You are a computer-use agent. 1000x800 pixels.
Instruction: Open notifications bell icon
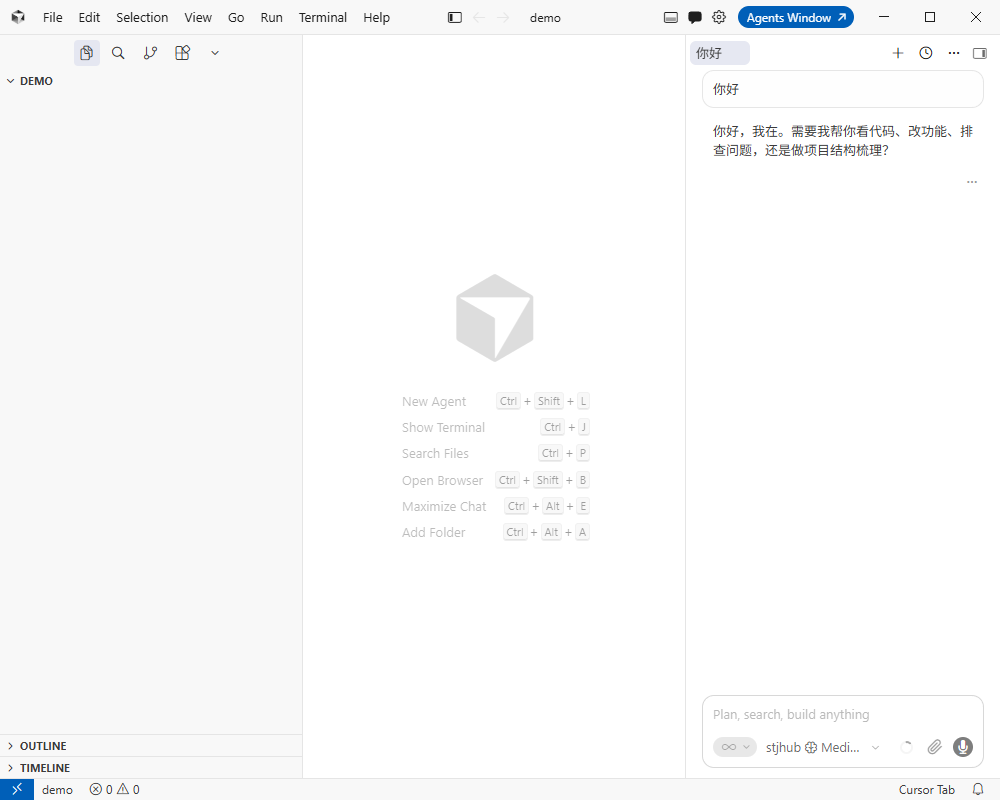click(x=978, y=789)
